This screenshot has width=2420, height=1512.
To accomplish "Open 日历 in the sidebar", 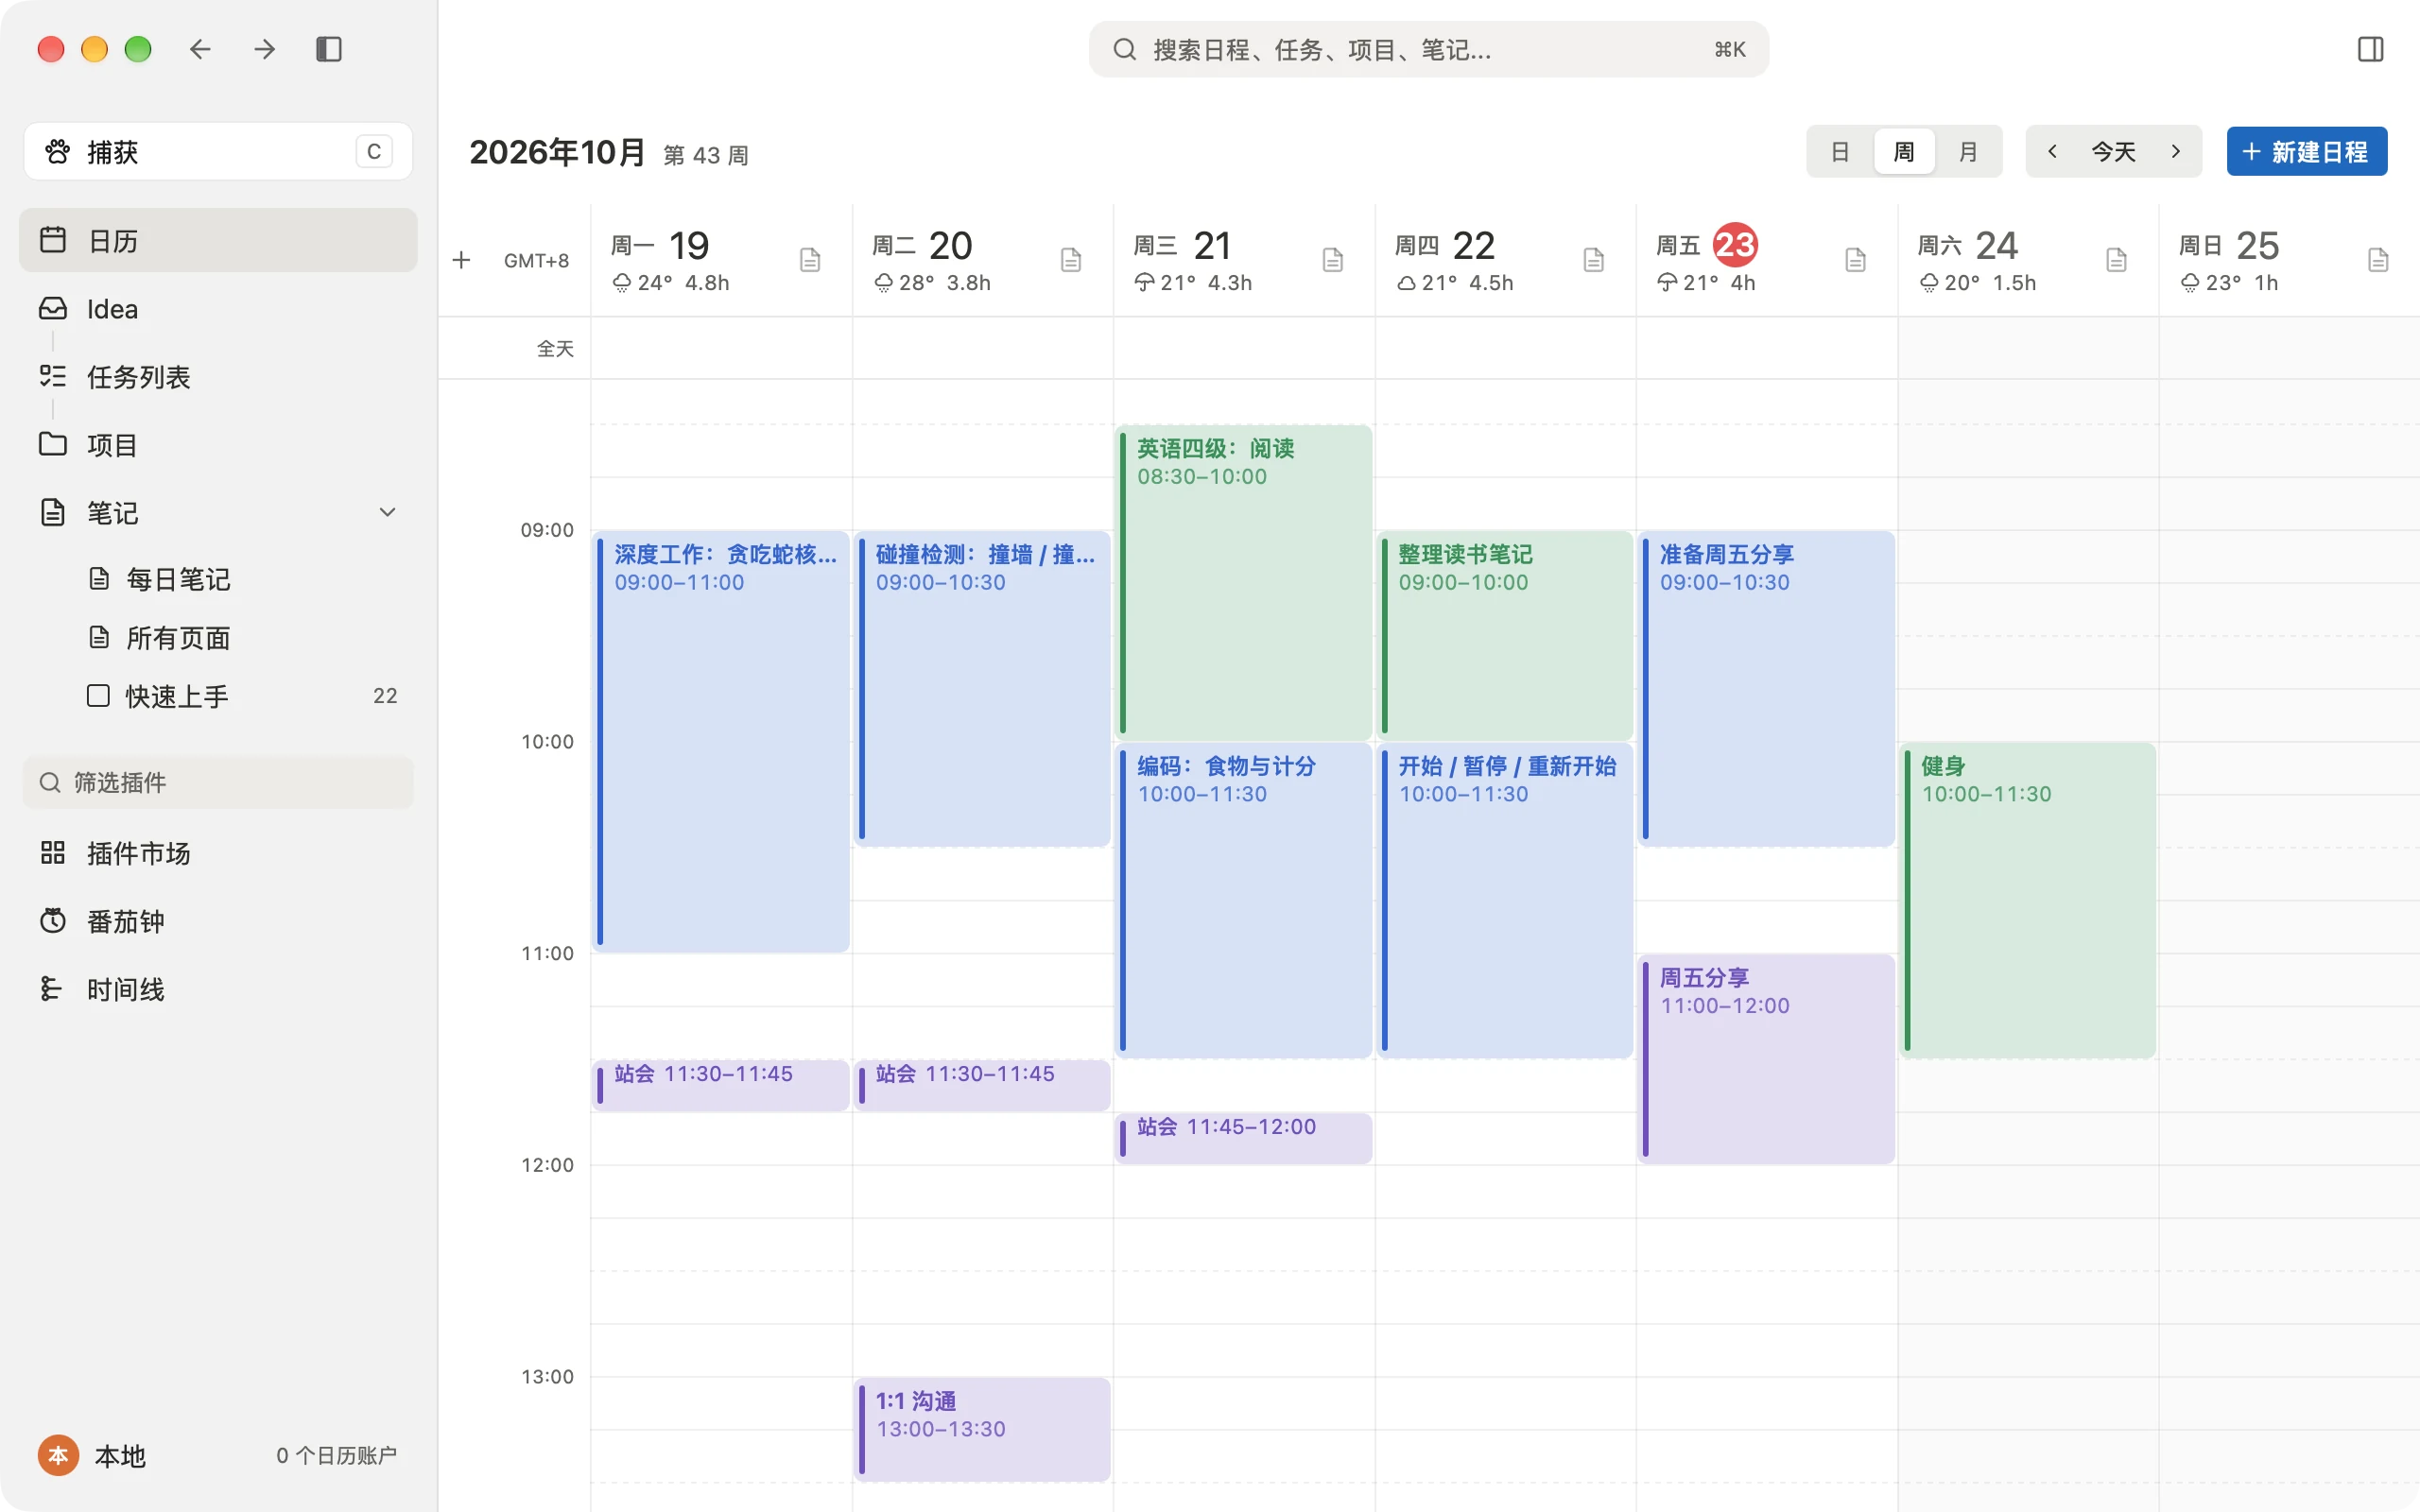I will 218,240.
